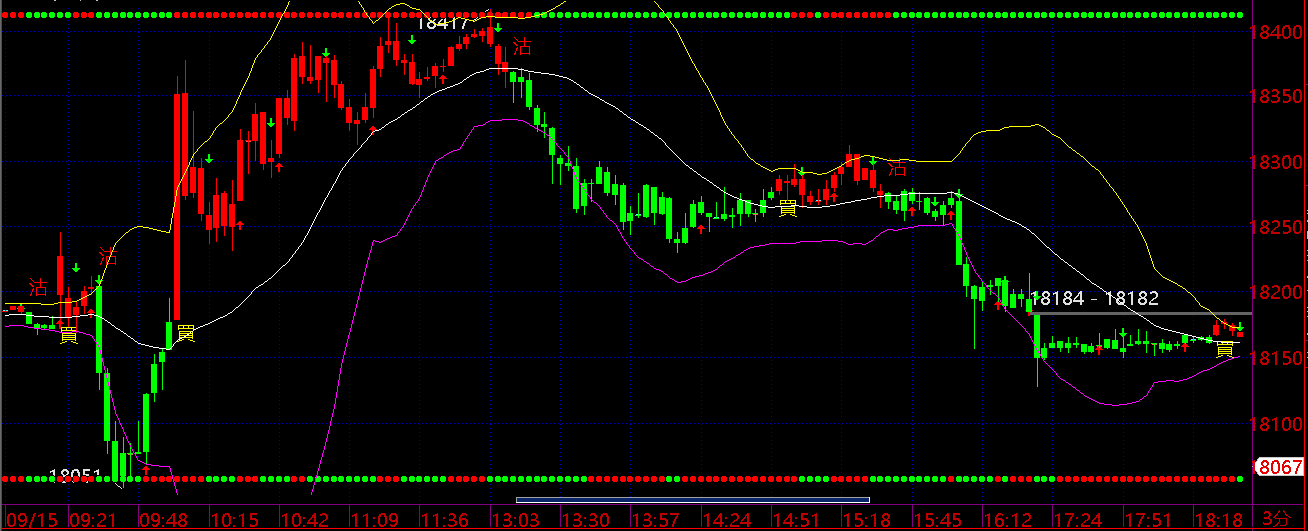The image size is (1308, 531).
Task: Click the 15:45 time axis label
Action: pos(937,520)
